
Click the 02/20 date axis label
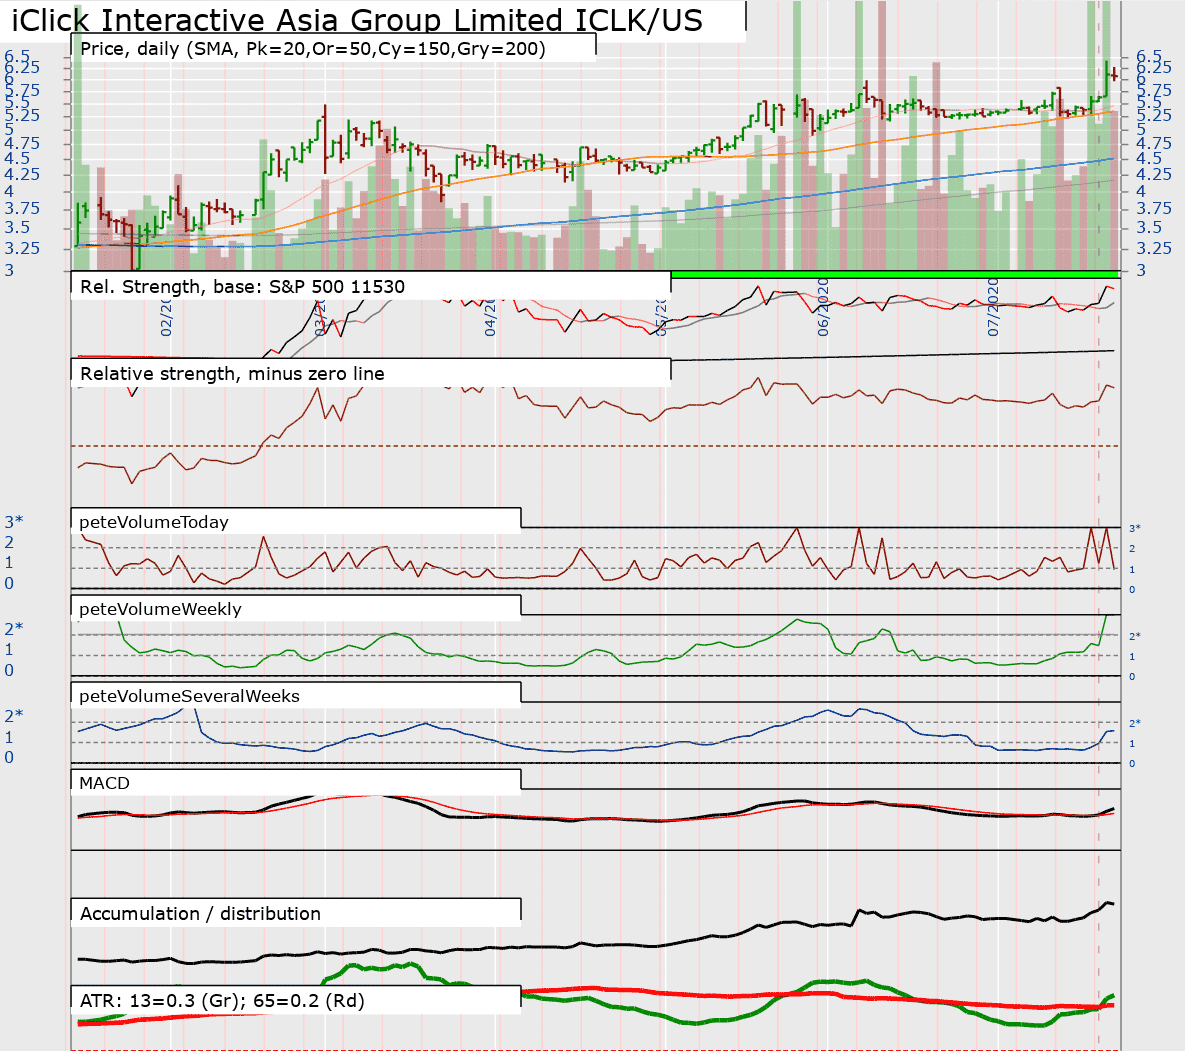[166, 317]
